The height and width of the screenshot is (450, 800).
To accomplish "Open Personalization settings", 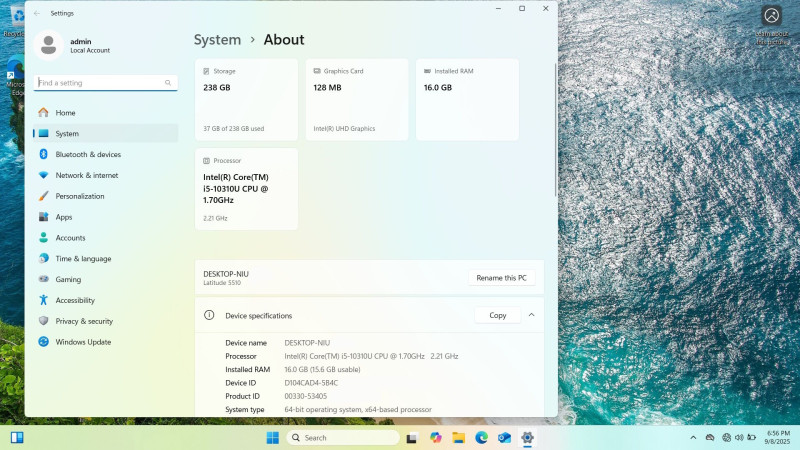I will tap(106, 196).
